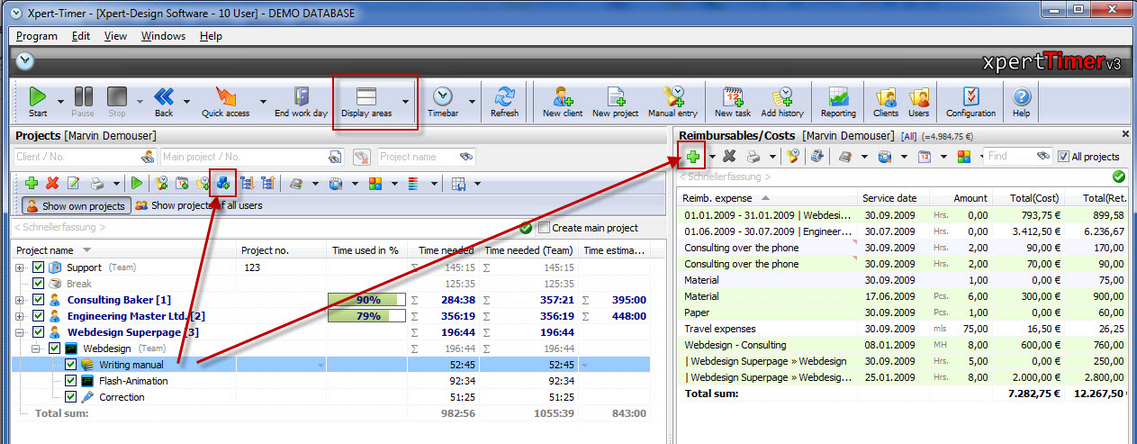Expand the Support project tree node
This screenshot has height=444, width=1137.
pos(20,268)
